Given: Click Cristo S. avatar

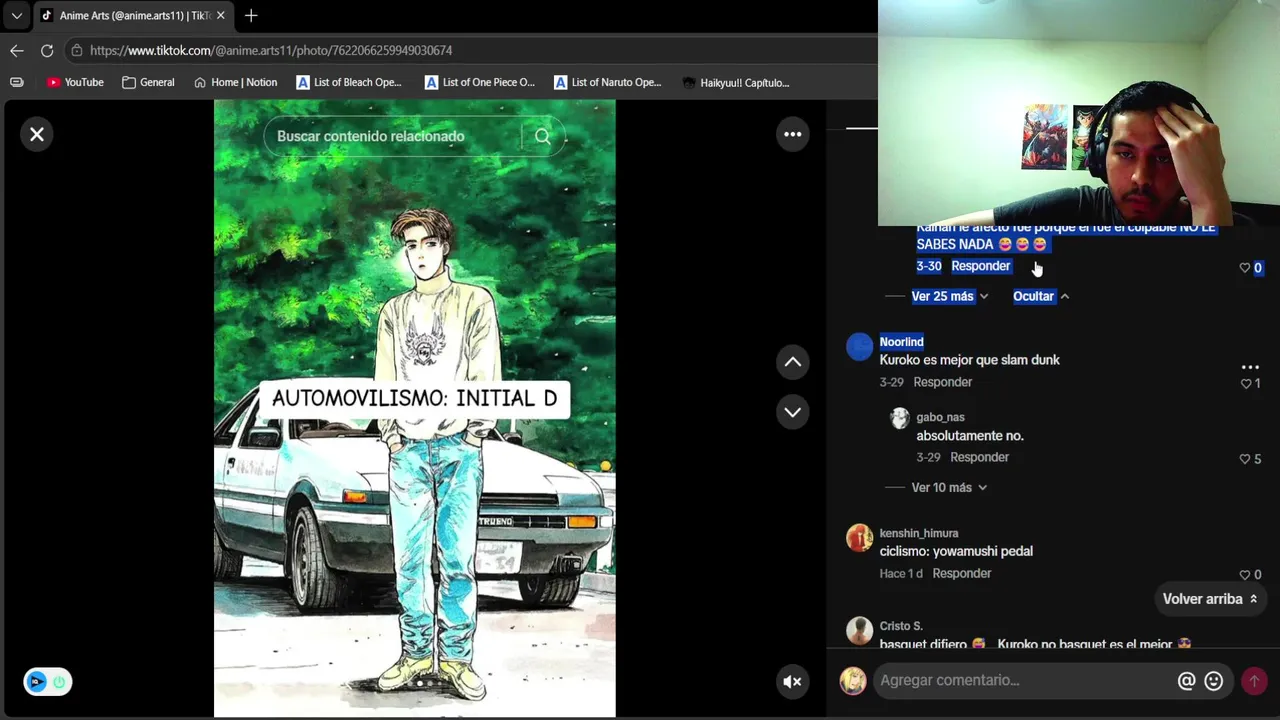Looking at the screenshot, I should coord(859,630).
